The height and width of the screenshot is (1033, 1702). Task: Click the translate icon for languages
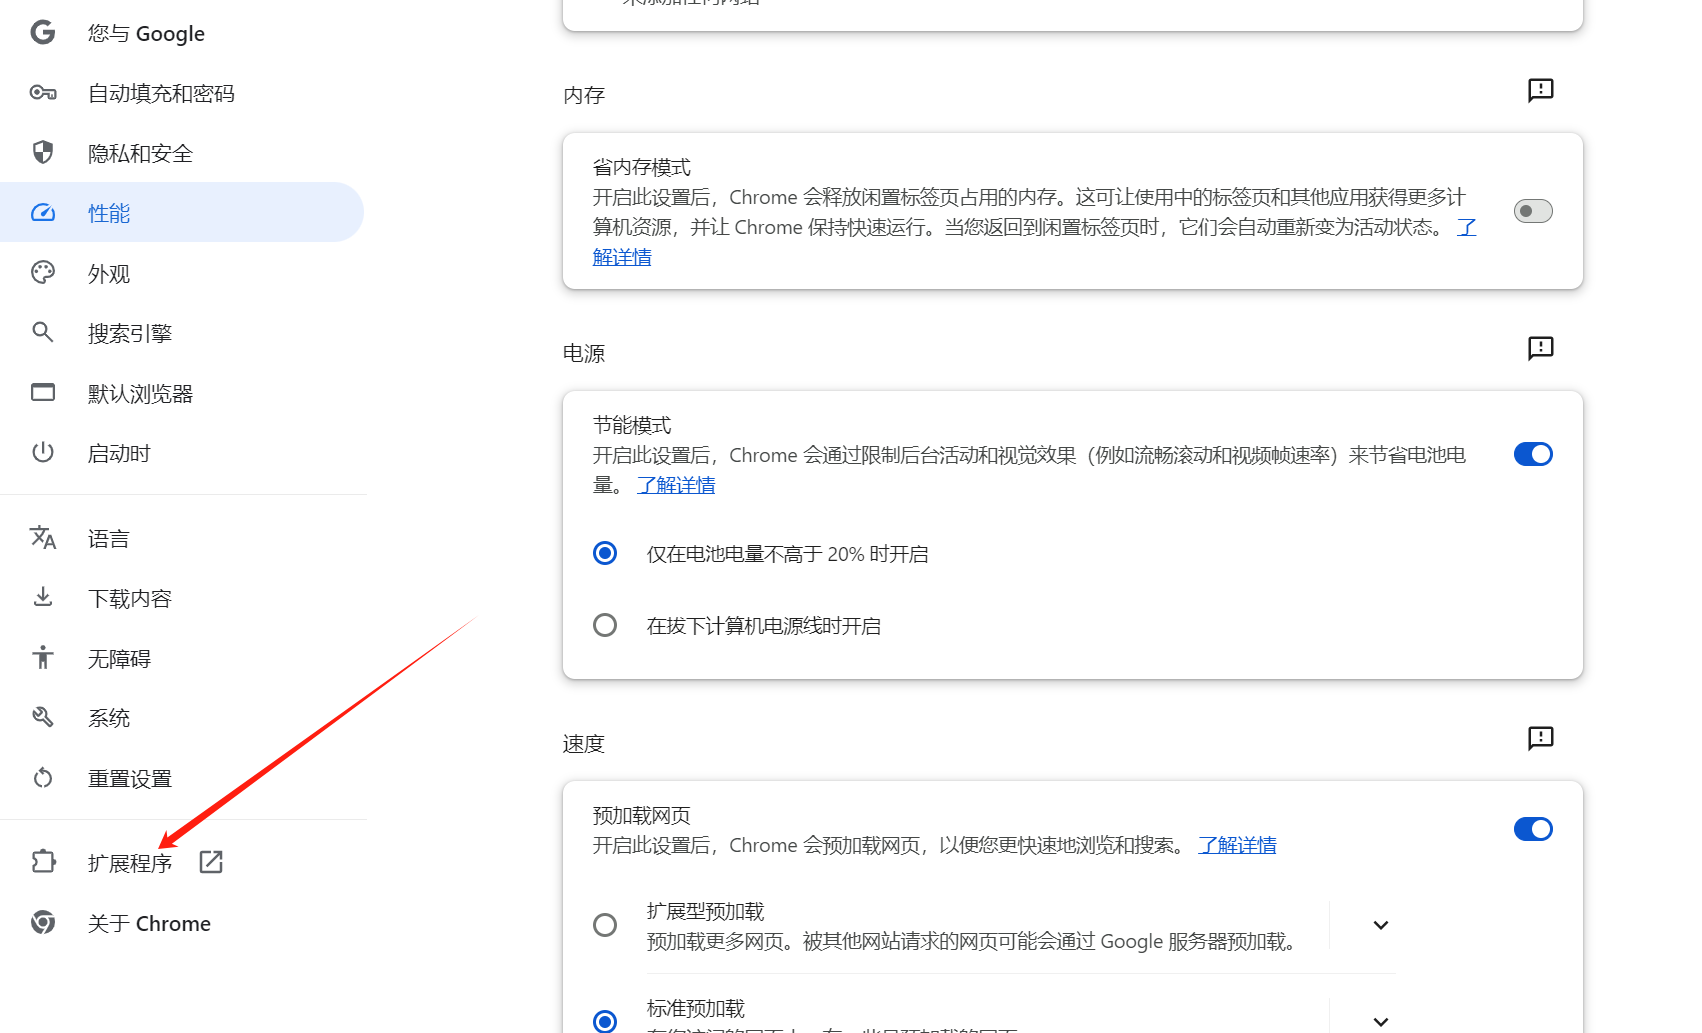[43, 538]
